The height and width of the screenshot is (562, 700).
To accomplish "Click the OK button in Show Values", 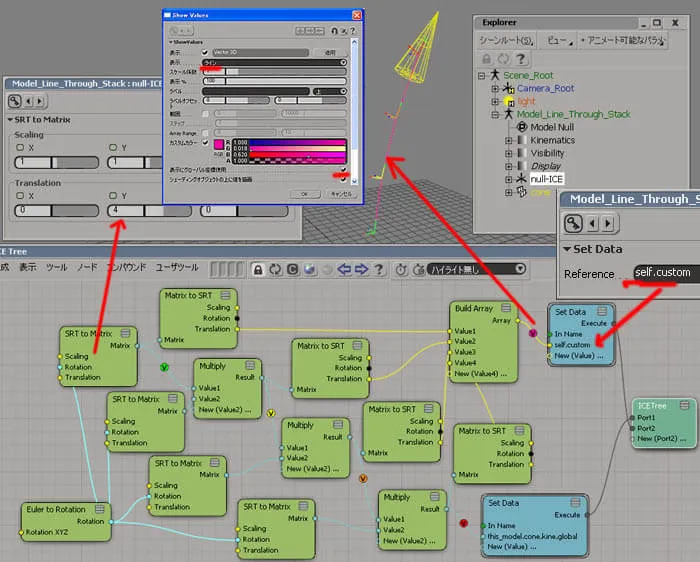I will tap(304, 194).
